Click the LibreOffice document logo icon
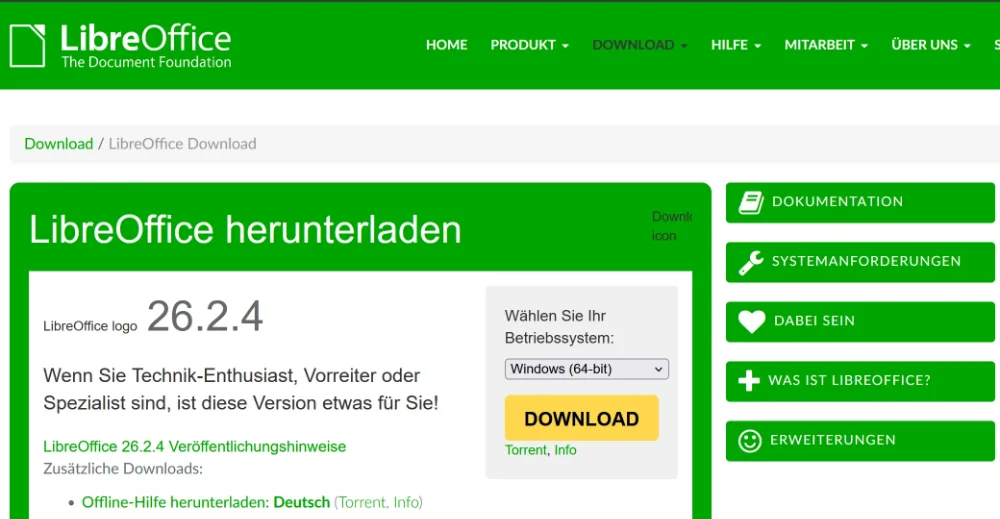The image size is (1000, 519). click(27, 45)
